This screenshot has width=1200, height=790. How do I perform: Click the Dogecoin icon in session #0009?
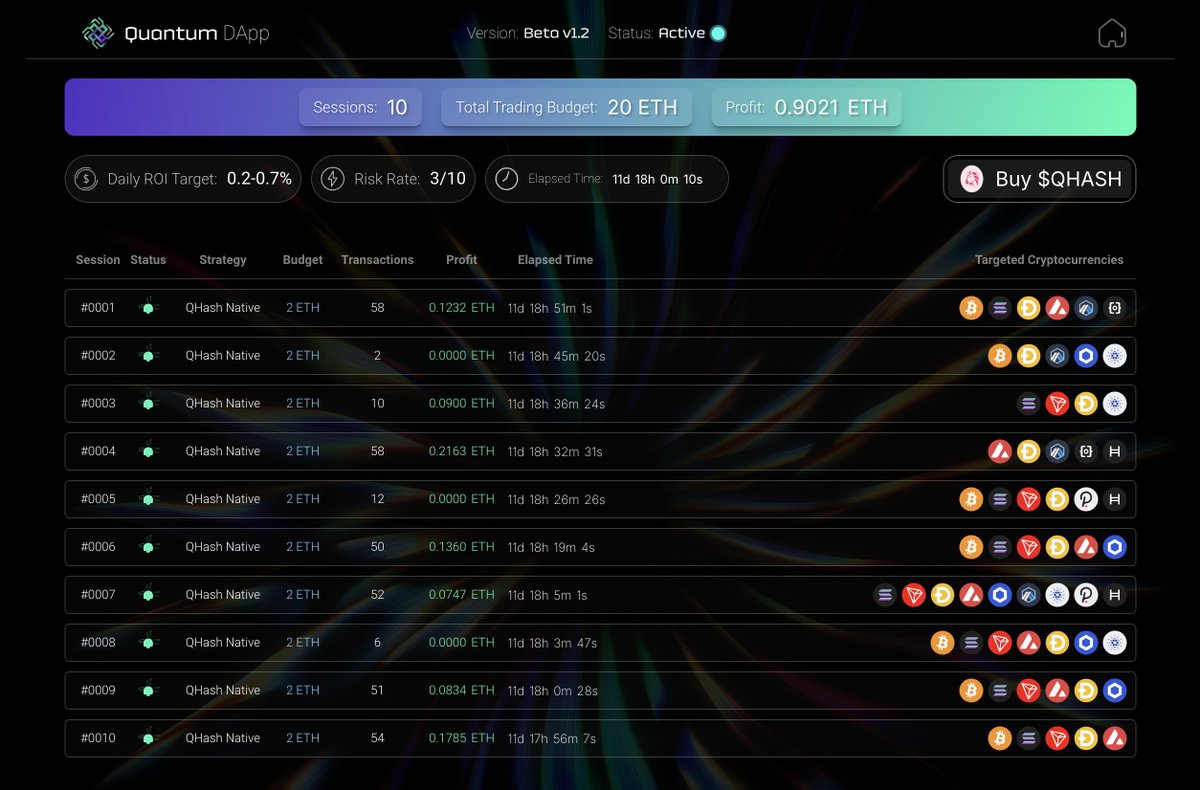[x=1086, y=690]
